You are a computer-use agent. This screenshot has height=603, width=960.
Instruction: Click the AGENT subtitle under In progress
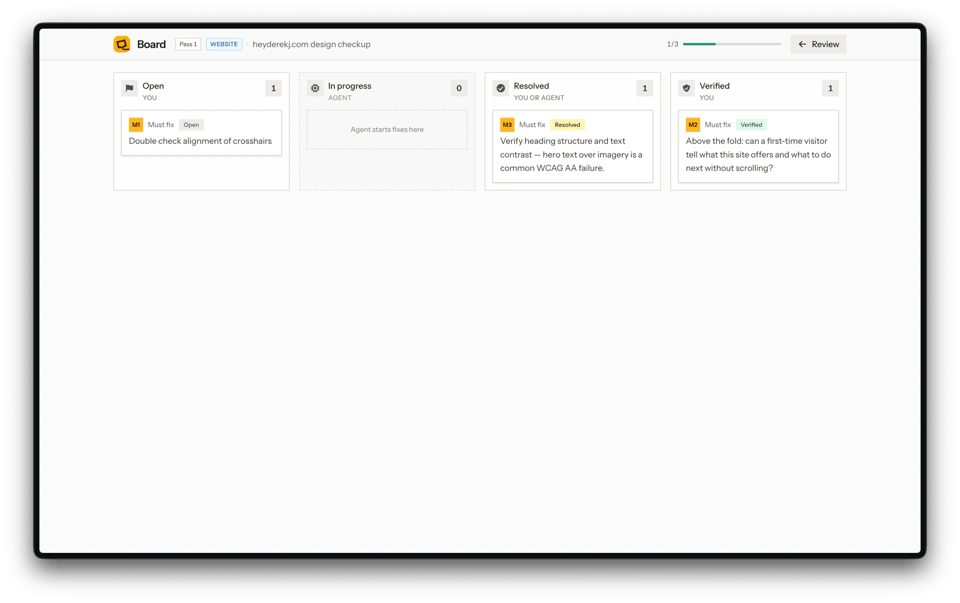point(340,97)
